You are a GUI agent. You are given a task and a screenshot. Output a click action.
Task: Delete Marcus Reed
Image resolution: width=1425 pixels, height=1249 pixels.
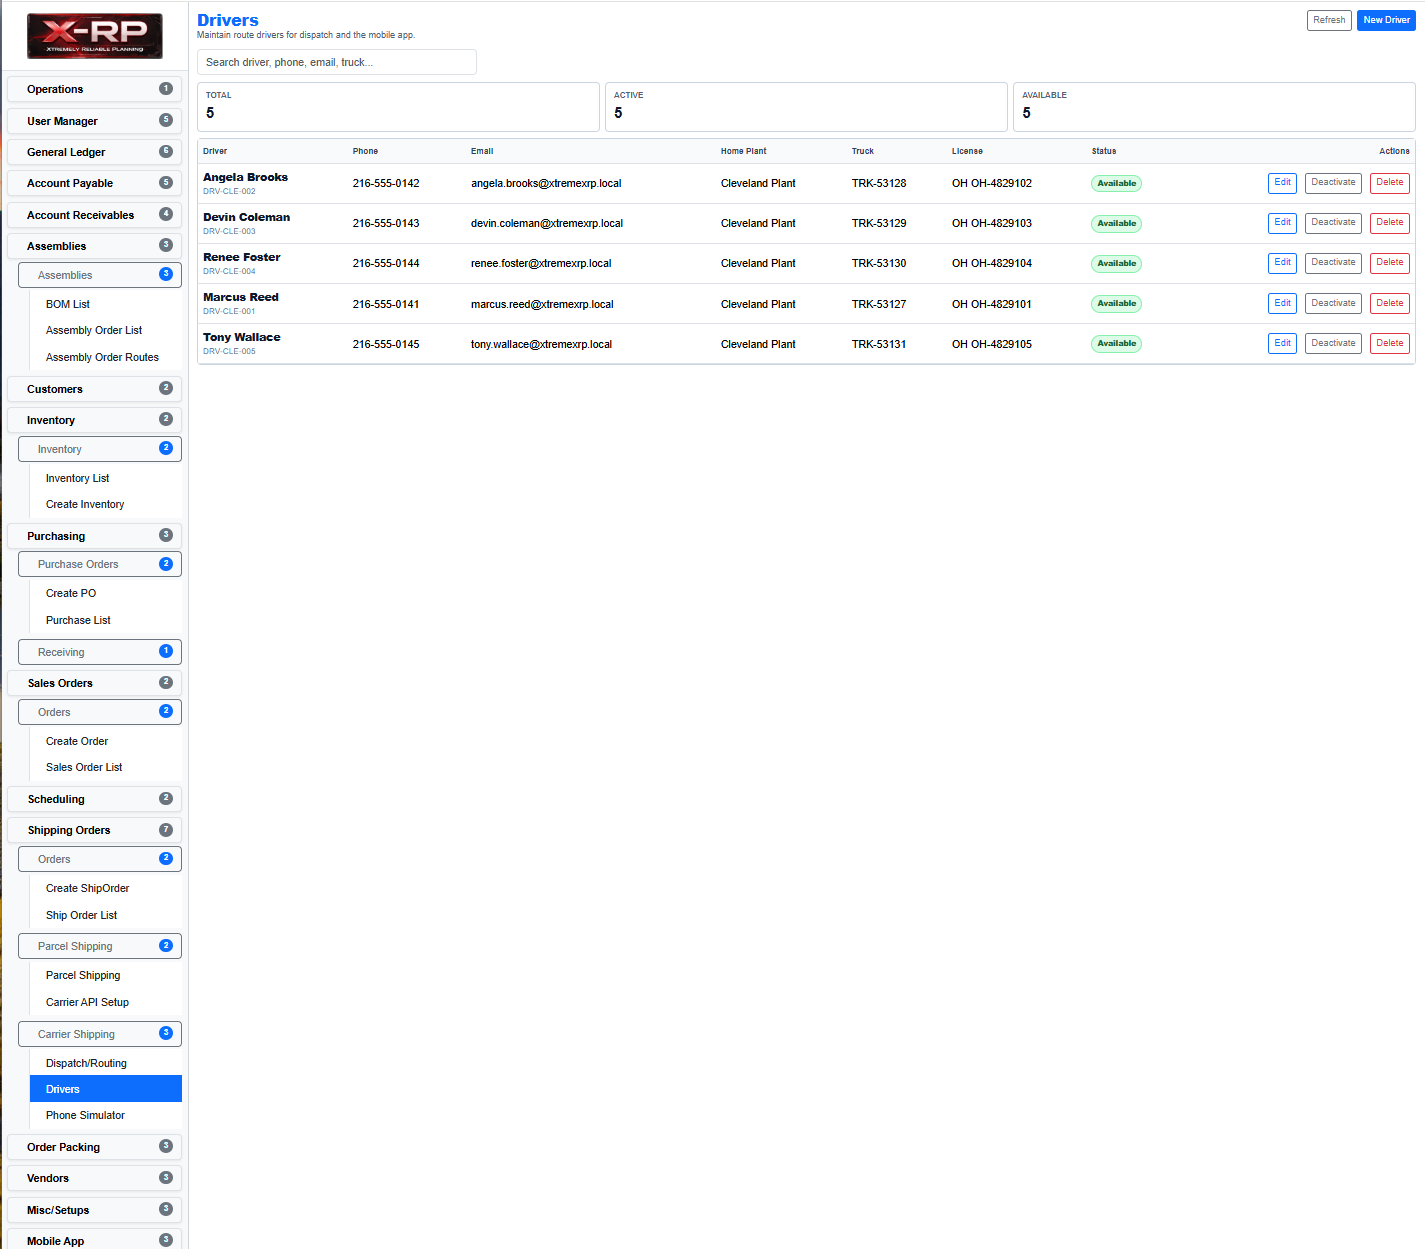(x=1389, y=303)
